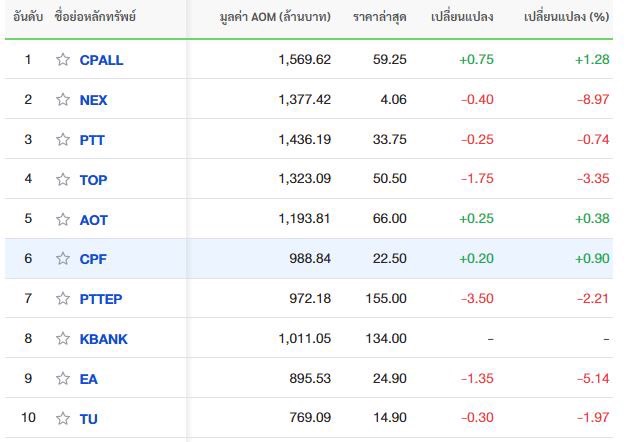This screenshot has height=442, width=628.
Task: Sort by มูลค่า AOM (ล้านบาท) column header
Action: point(275,17)
